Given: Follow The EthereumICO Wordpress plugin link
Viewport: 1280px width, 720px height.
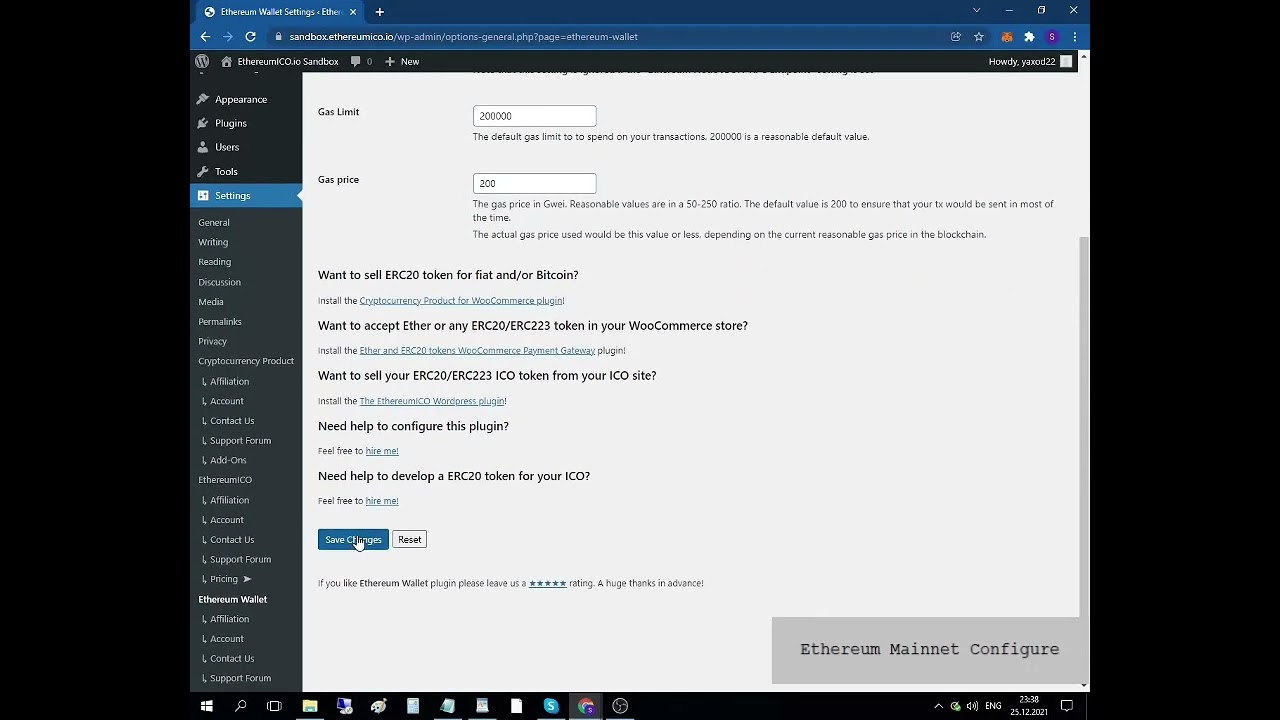Looking at the screenshot, I should 432,401.
